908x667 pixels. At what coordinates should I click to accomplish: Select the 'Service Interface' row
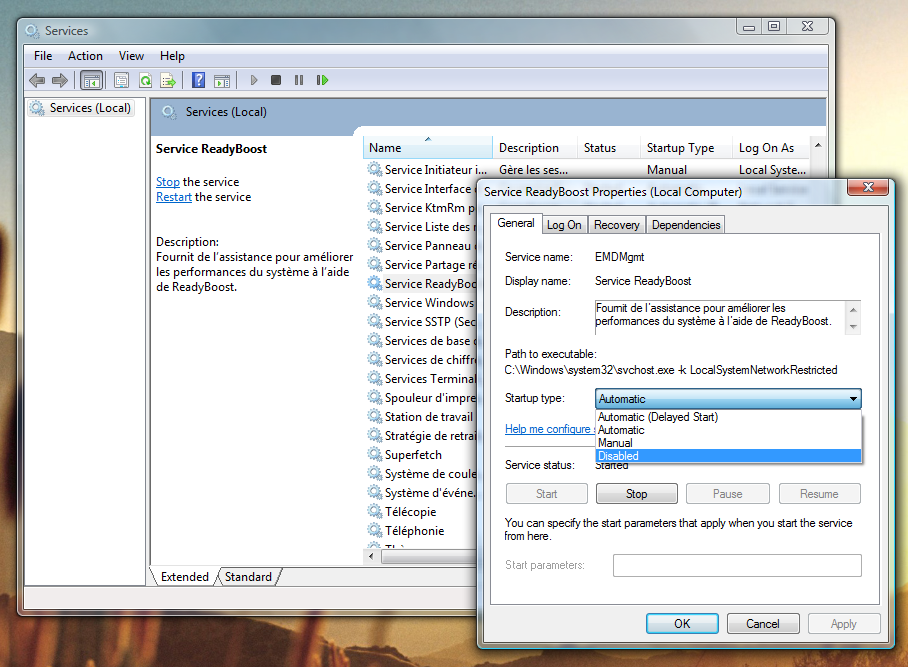pos(422,189)
